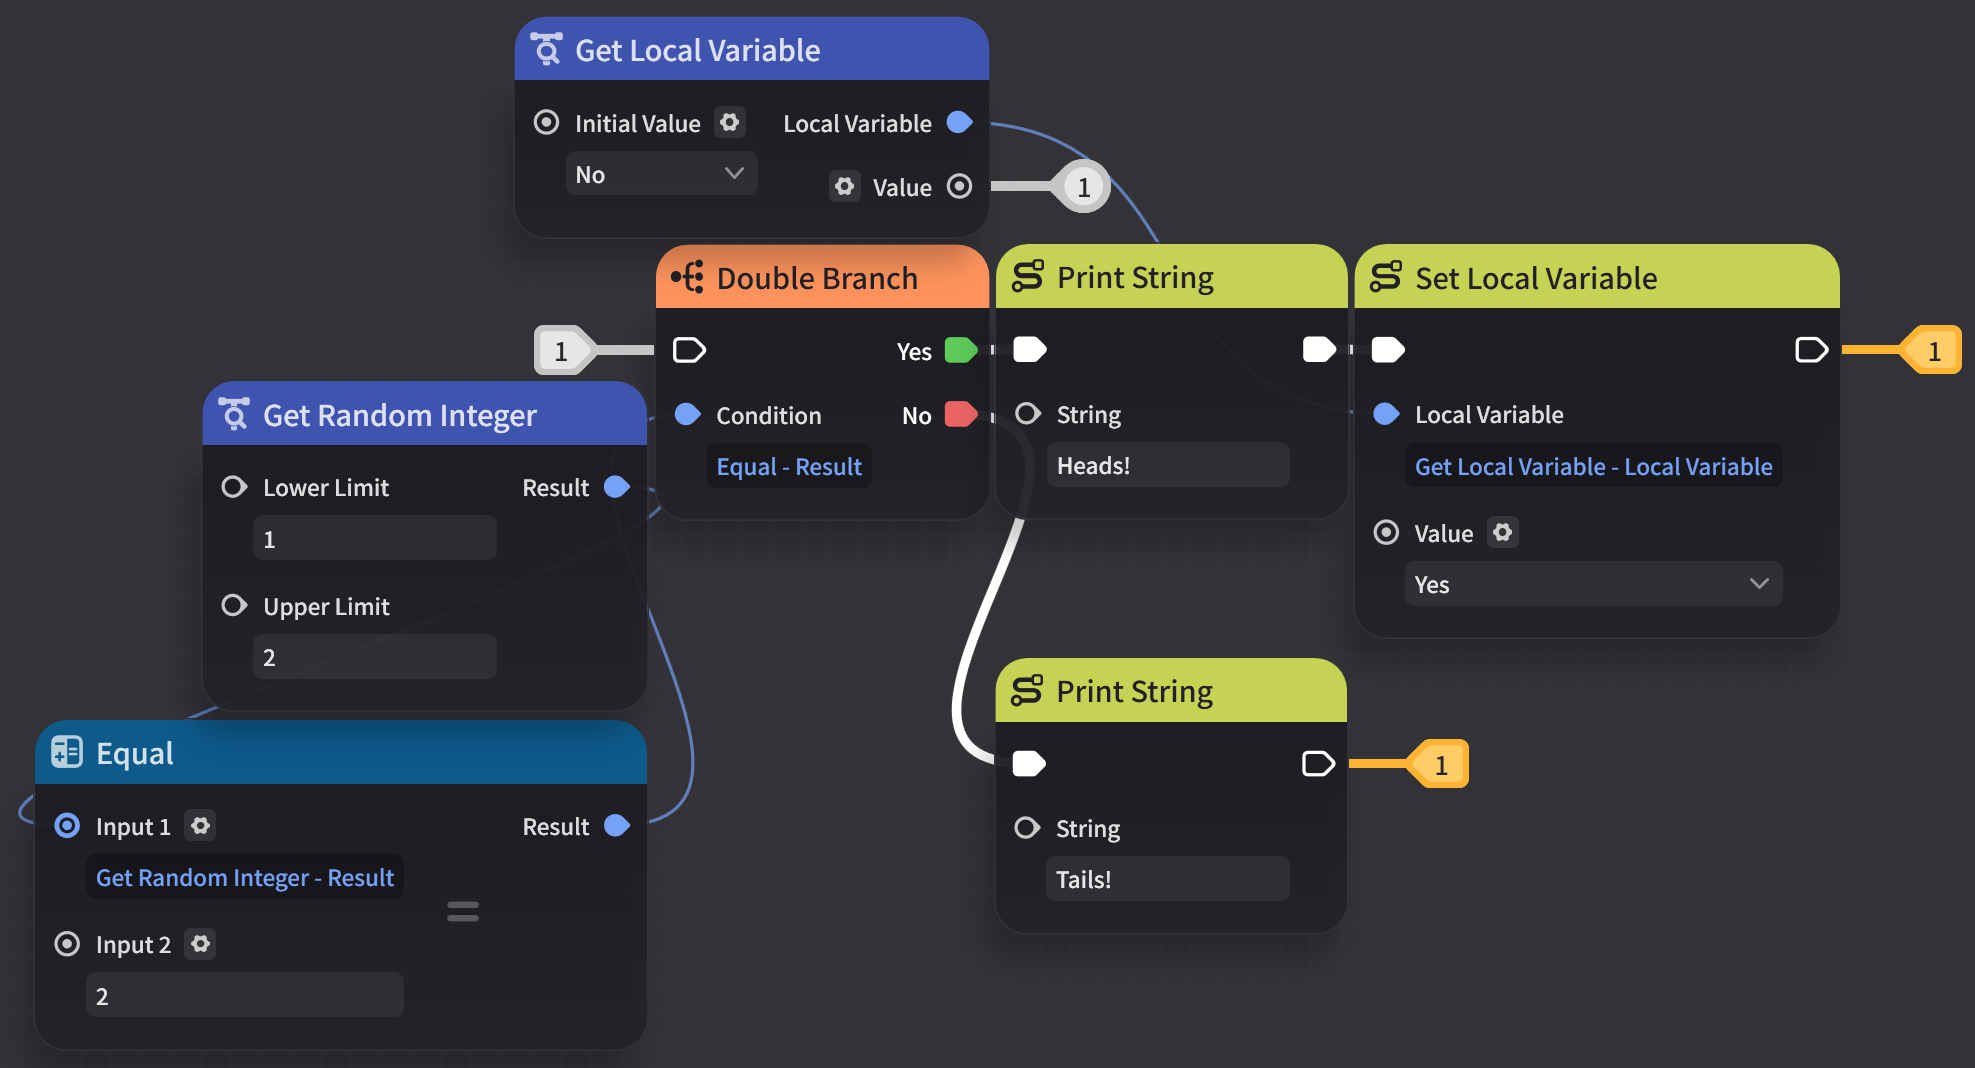This screenshot has width=1975, height=1068.
Task: Click the Tails! Print String header icon
Action: (x=1028, y=690)
